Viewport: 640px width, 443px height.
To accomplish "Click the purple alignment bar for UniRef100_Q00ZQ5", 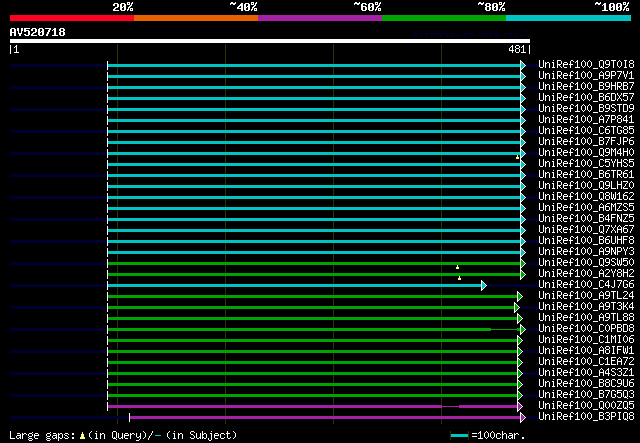I will 312,406.
